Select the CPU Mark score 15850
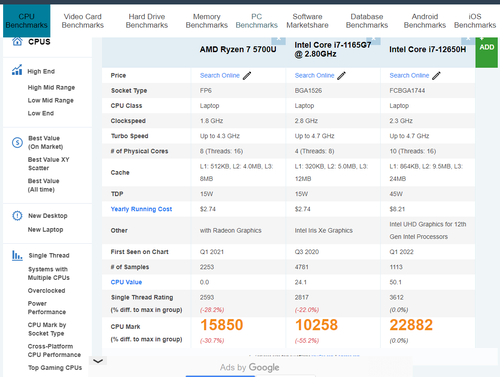Viewport: 500px width, 377px height. (x=221, y=325)
